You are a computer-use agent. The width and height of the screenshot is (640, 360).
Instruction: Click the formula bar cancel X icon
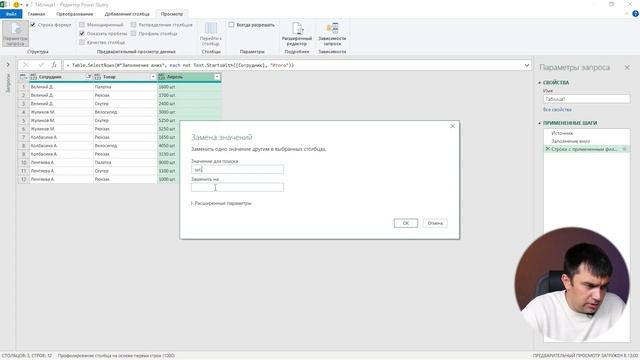pyautogui.click(x=26, y=65)
